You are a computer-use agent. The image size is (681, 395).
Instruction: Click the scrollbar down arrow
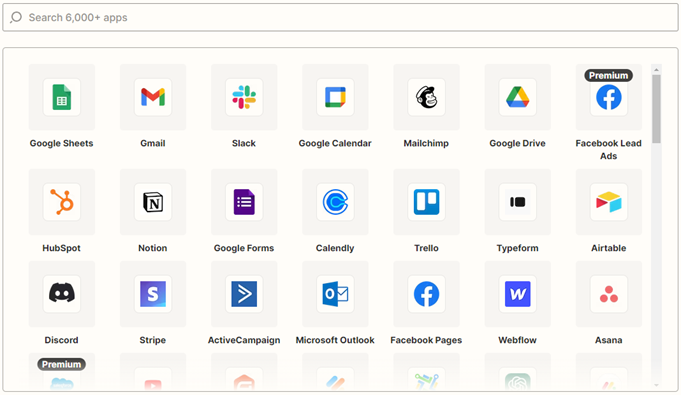click(x=656, y=385)
